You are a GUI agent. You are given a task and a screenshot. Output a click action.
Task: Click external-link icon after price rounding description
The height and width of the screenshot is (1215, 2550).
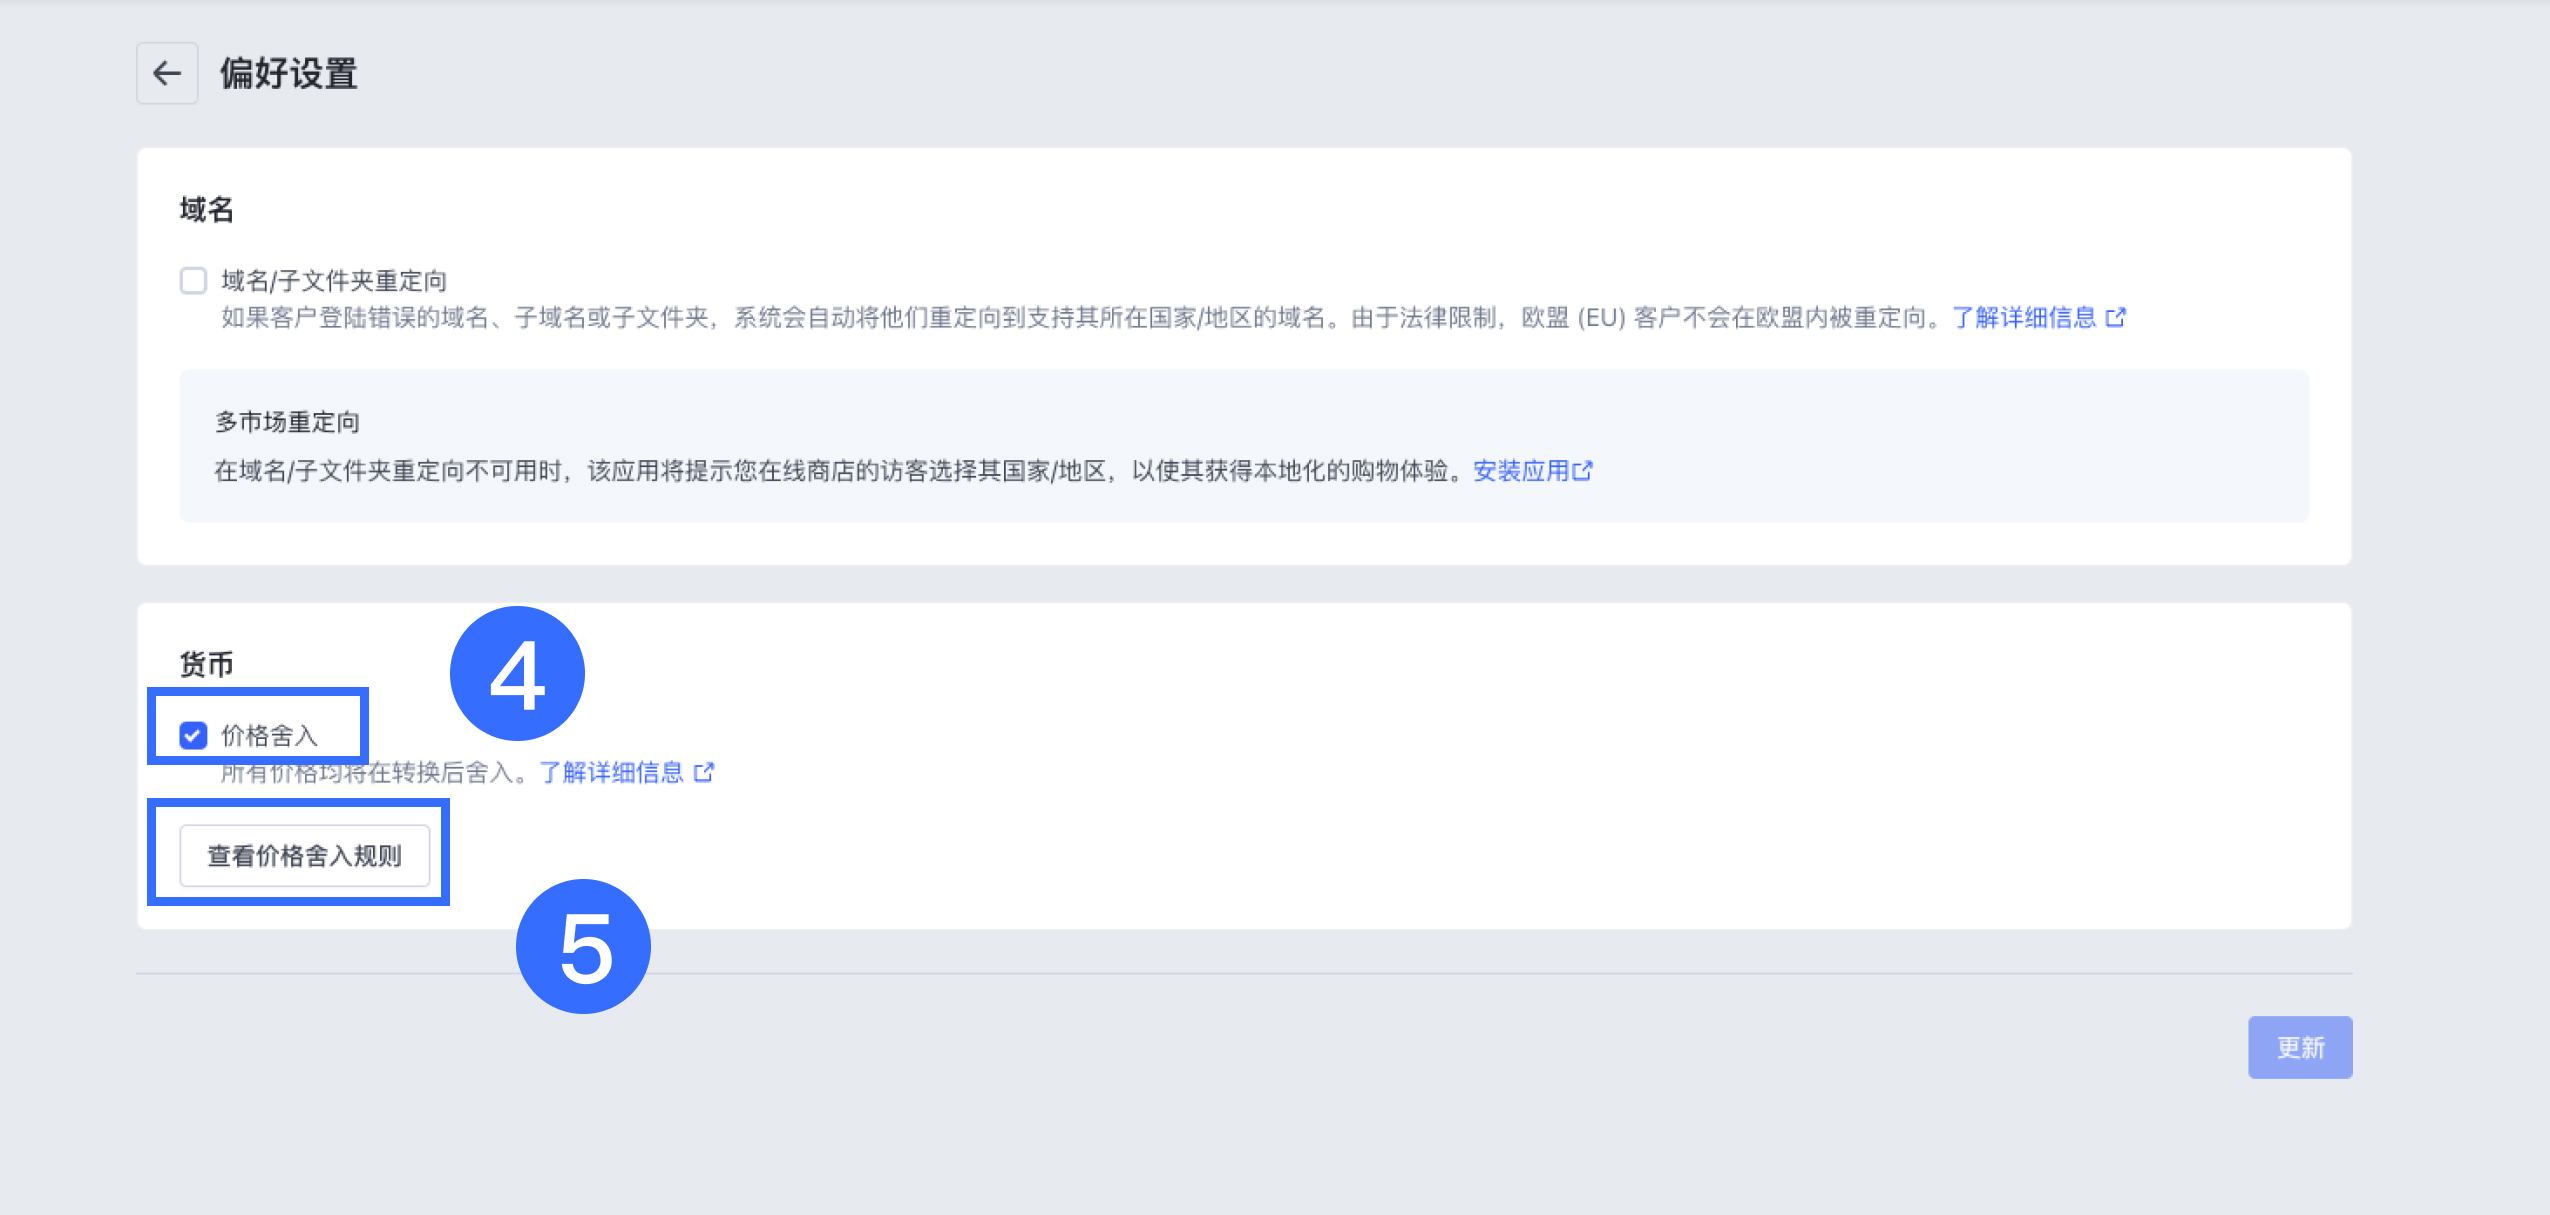click(704, 772)
